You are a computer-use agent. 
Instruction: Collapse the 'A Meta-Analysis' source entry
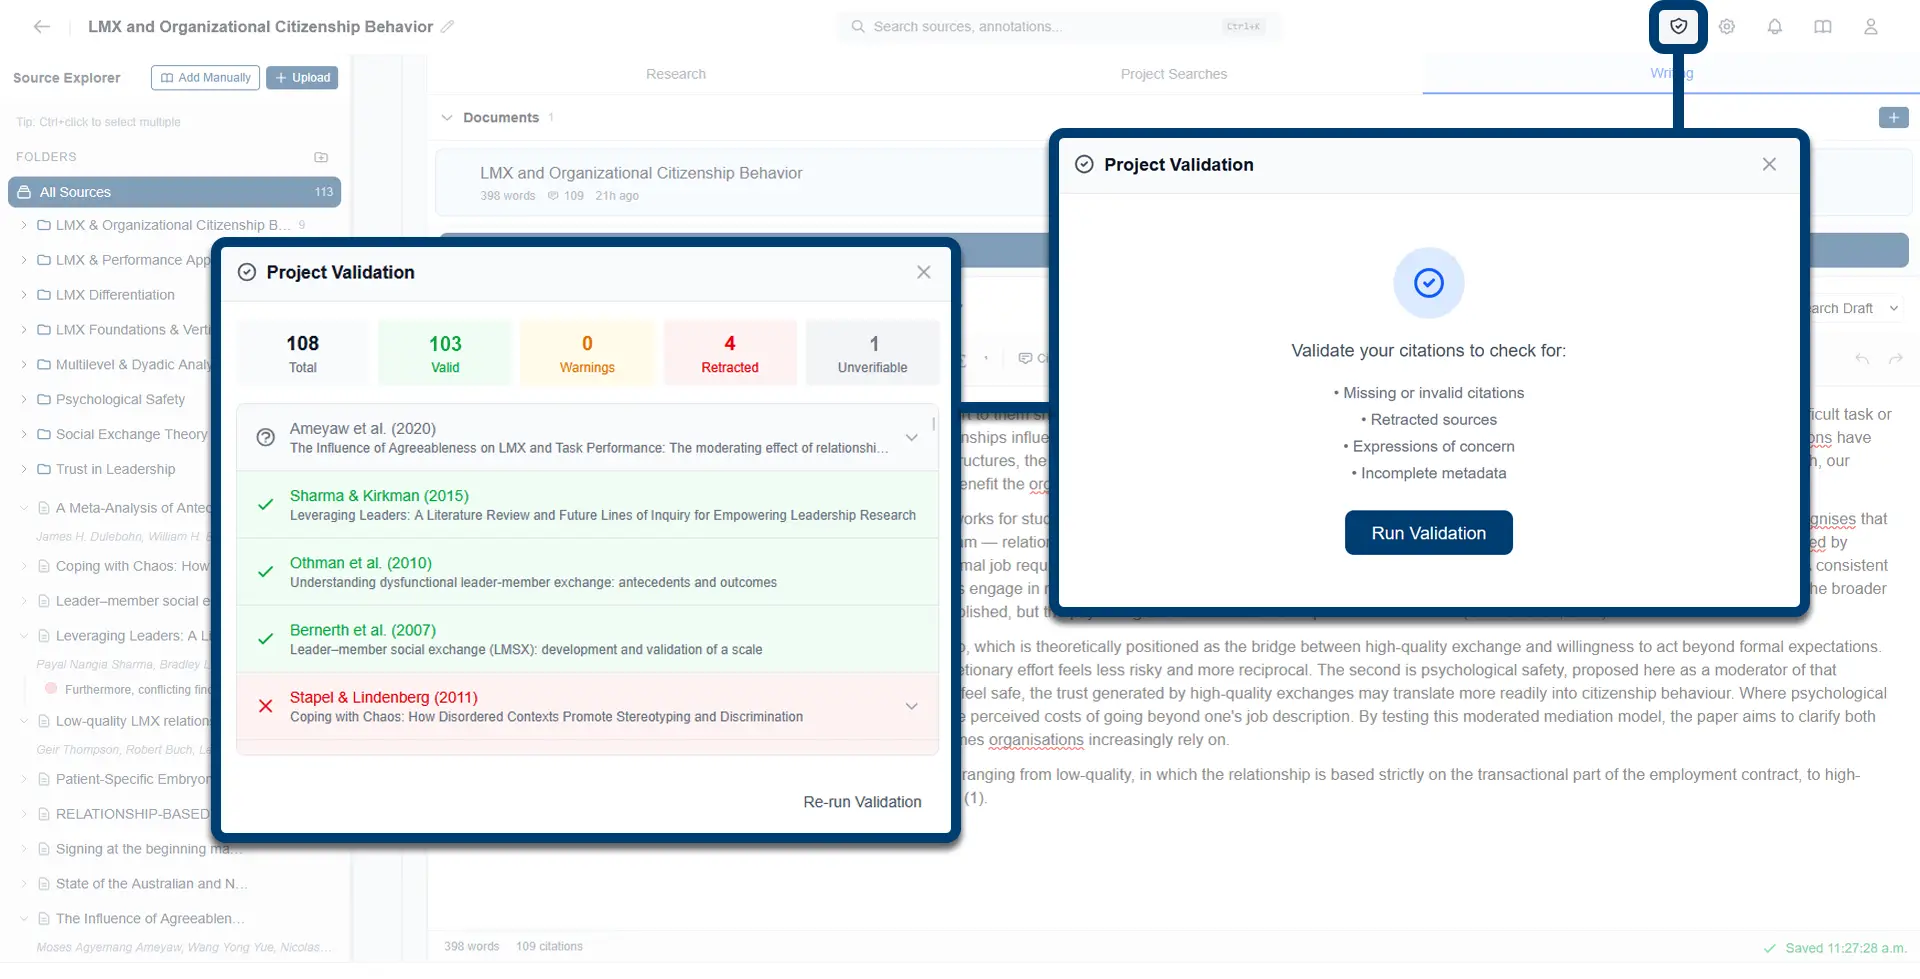[x=24, y=508]
